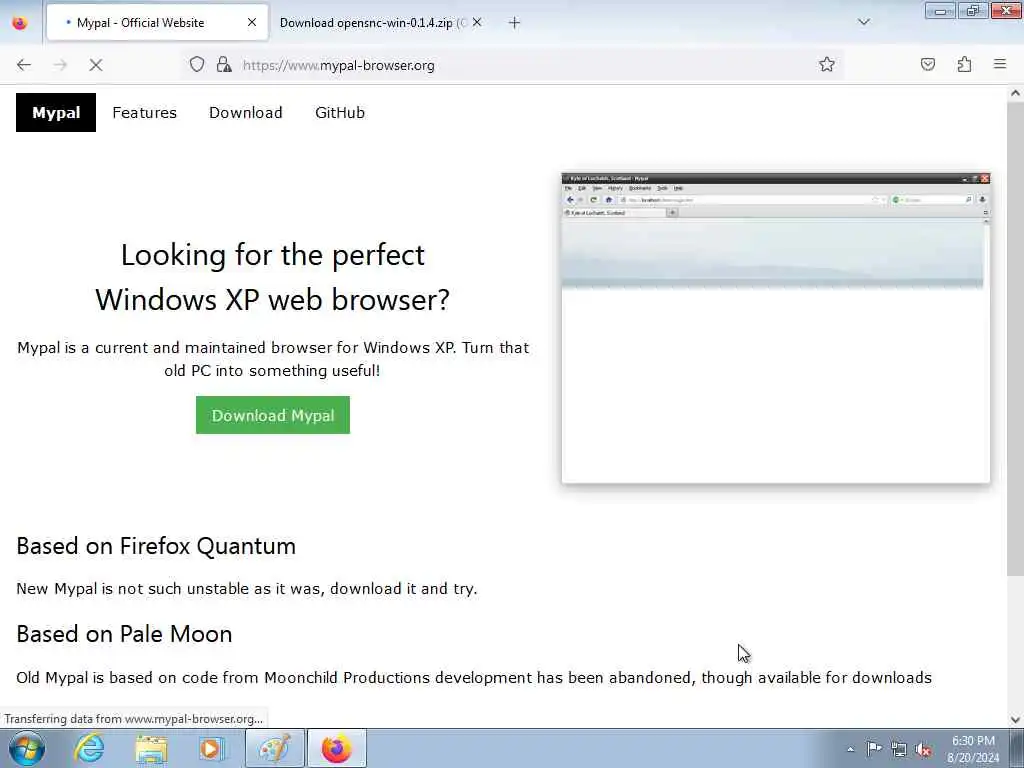
Task: Open a new tab with plus button
Action: [x=515, y=23]
